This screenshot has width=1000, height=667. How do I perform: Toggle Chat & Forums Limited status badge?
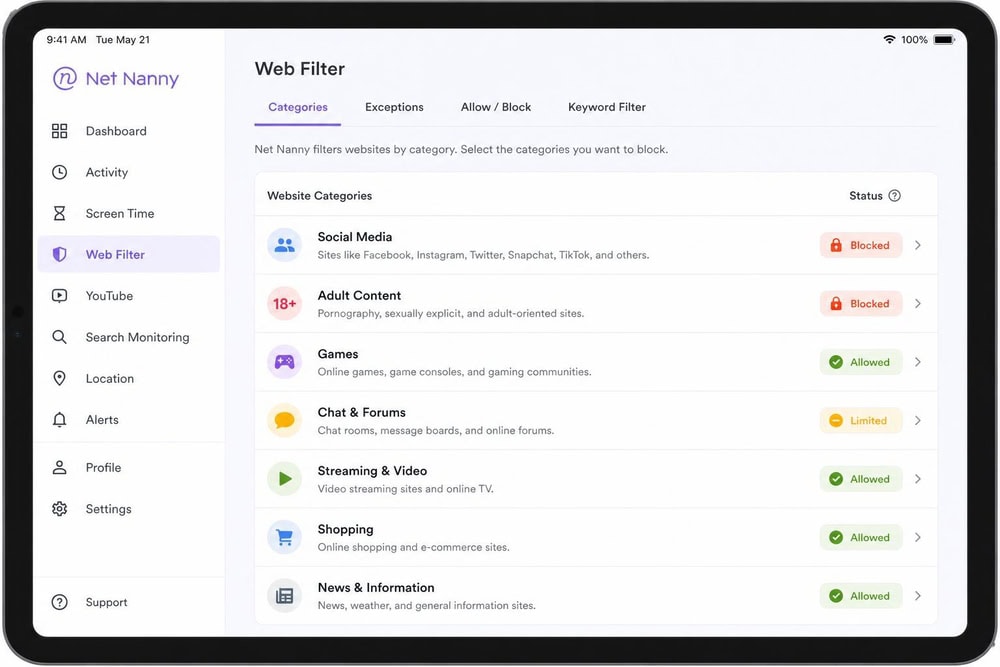861,420
